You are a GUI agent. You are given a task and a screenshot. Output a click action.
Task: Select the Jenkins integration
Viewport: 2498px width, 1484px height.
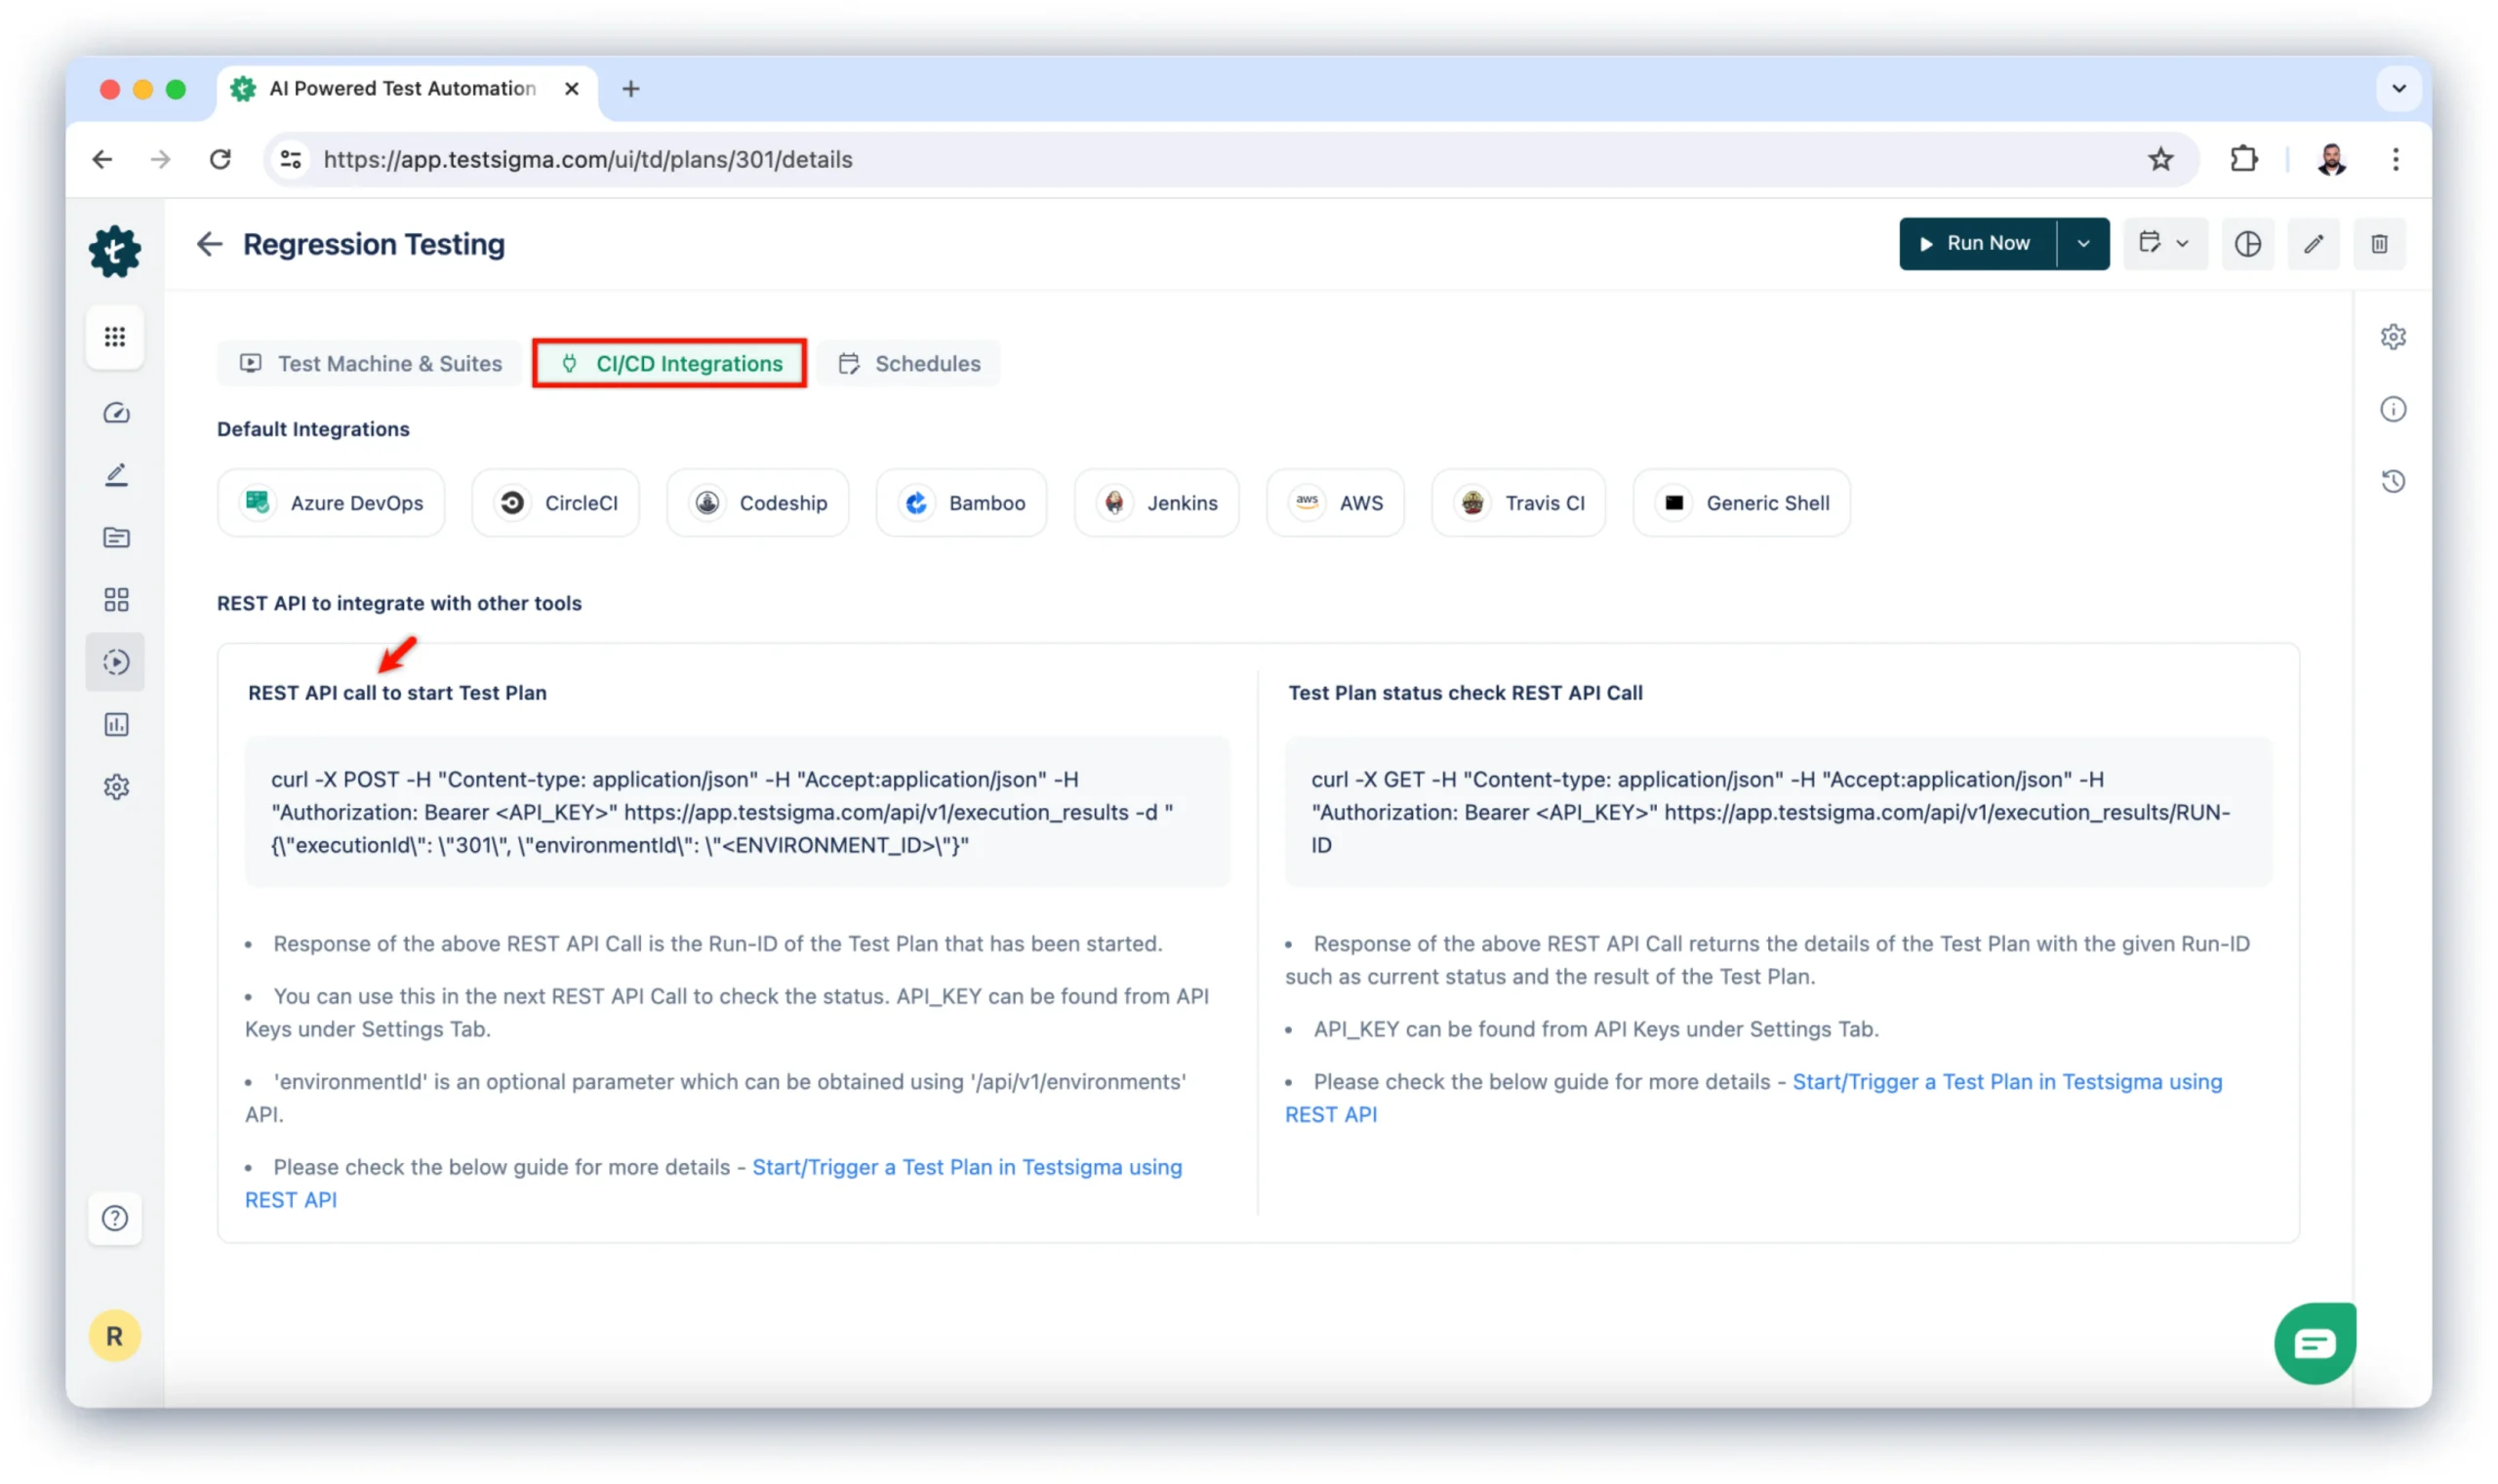[1157, 503]
